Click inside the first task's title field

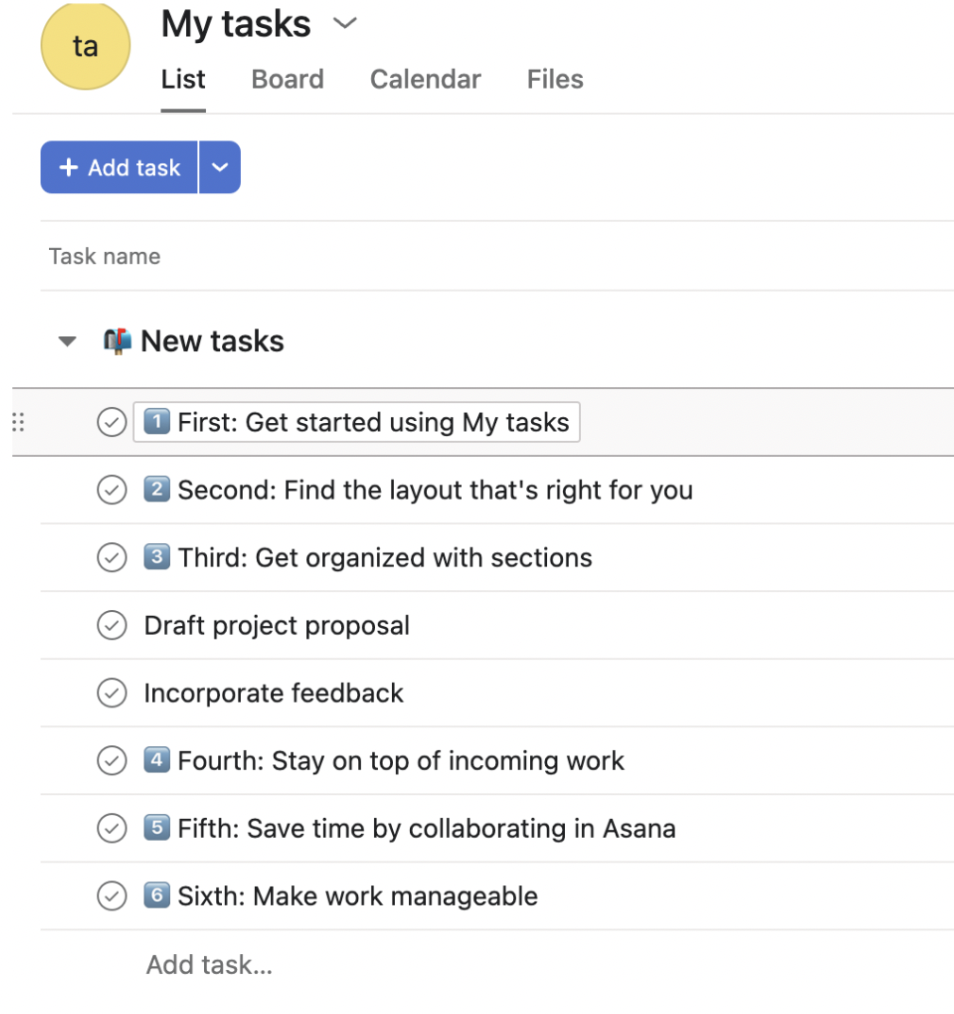(x=356, y=422)
